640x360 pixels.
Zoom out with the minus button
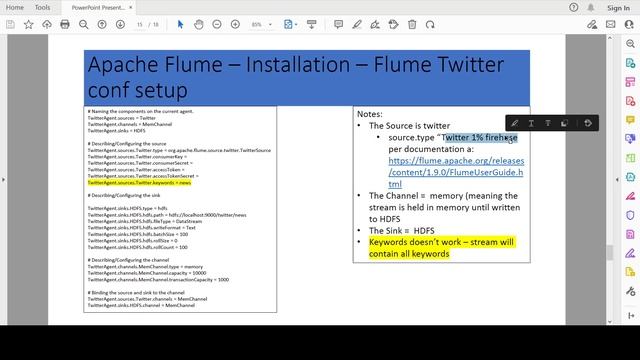coord(217,24)
